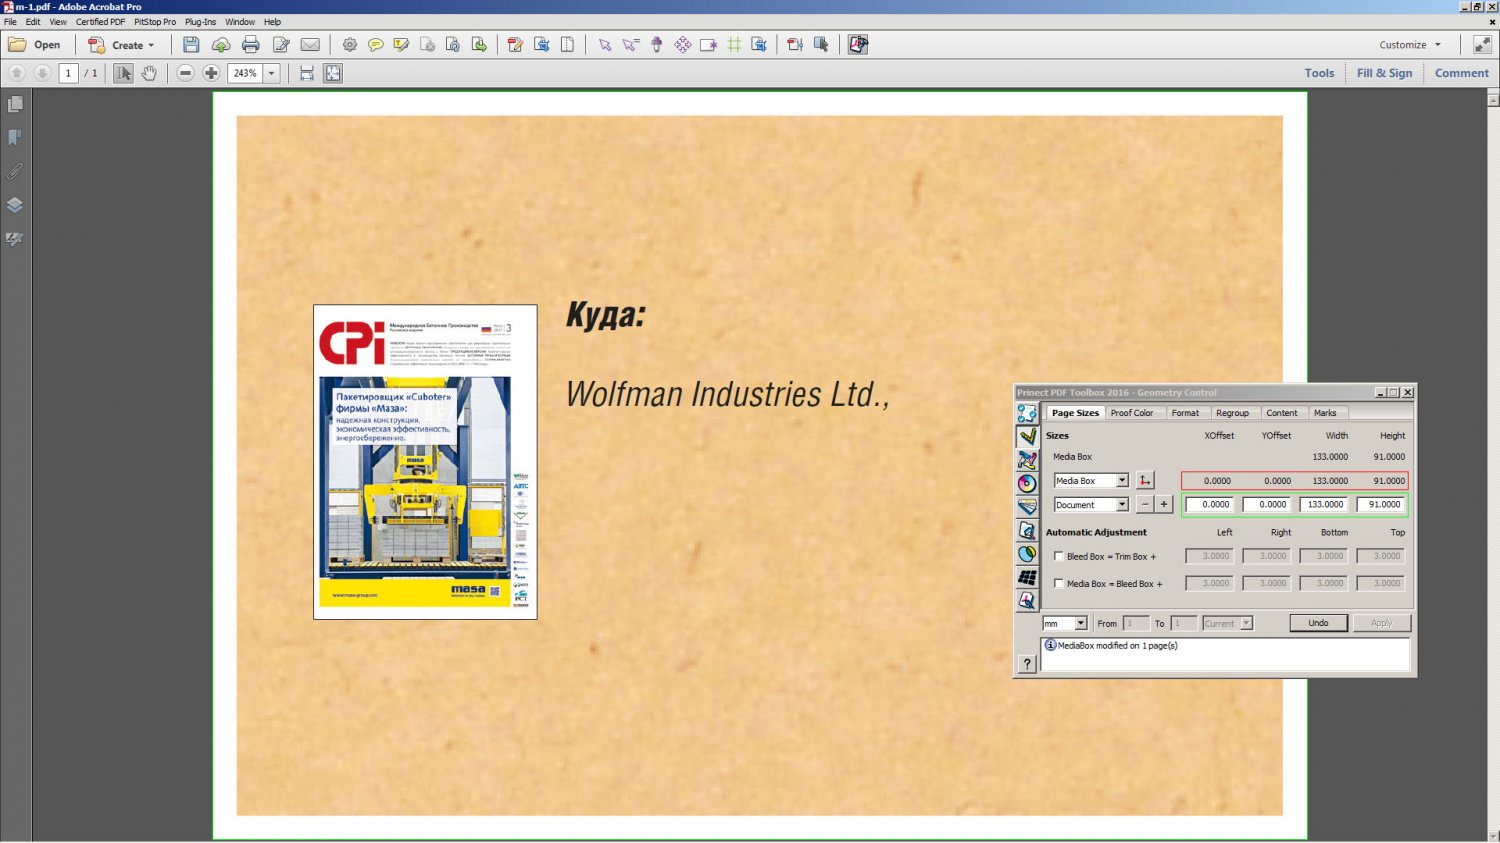Open the Tools pane

coord(1319,73)
